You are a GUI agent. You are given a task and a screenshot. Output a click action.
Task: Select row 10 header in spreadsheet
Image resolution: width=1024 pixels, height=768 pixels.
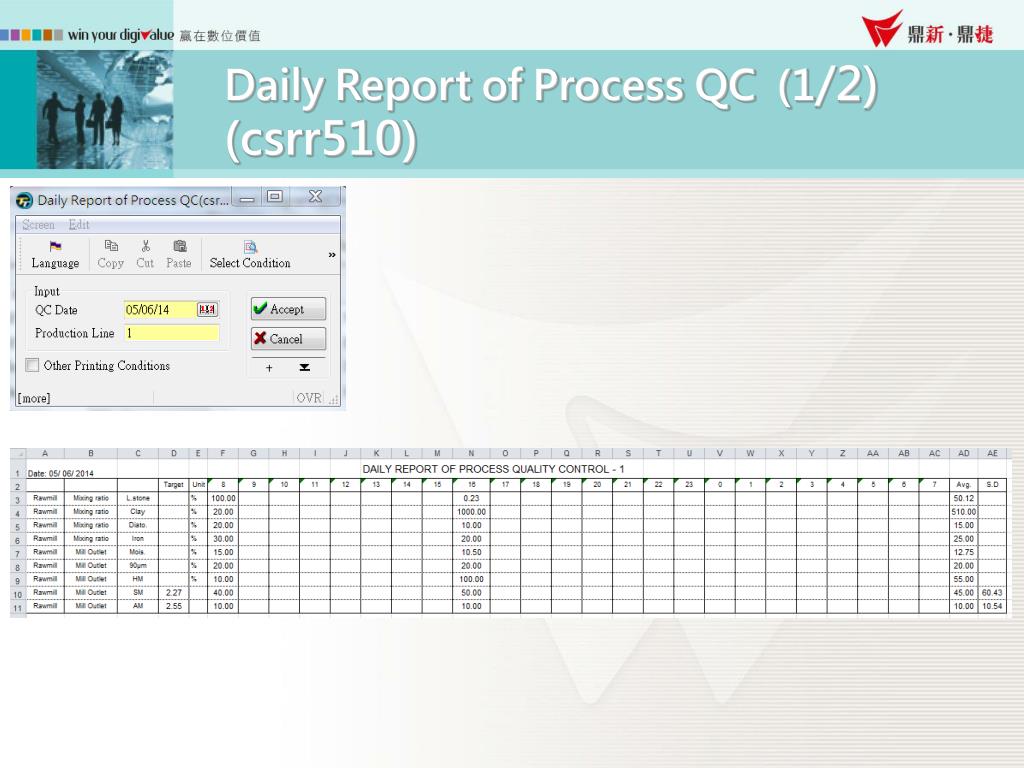18,594
